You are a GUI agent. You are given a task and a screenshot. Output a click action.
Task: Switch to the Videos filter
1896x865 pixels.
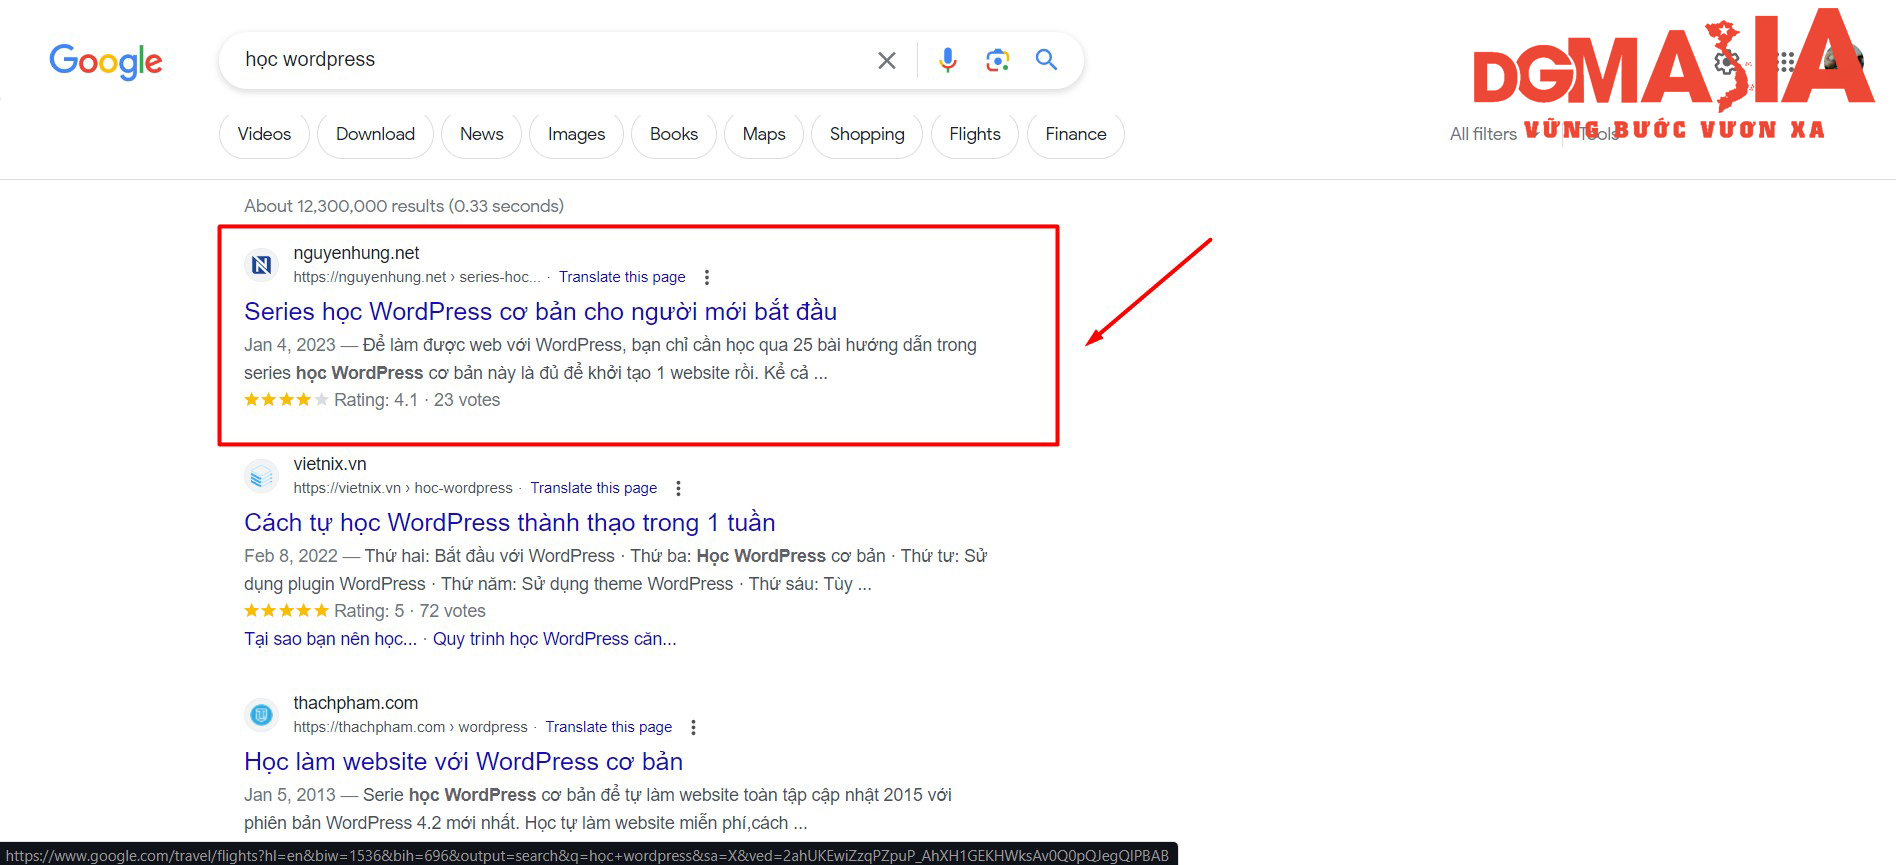coord(264,134)
